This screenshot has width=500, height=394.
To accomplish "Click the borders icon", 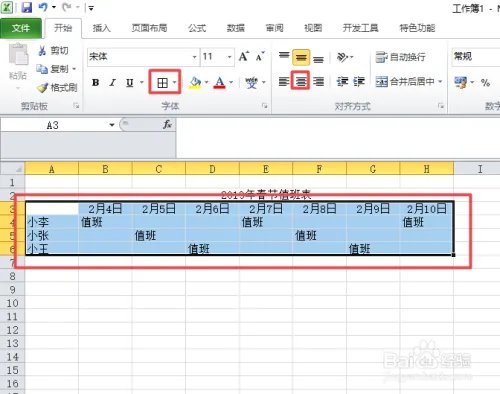I will click(162, 82).
